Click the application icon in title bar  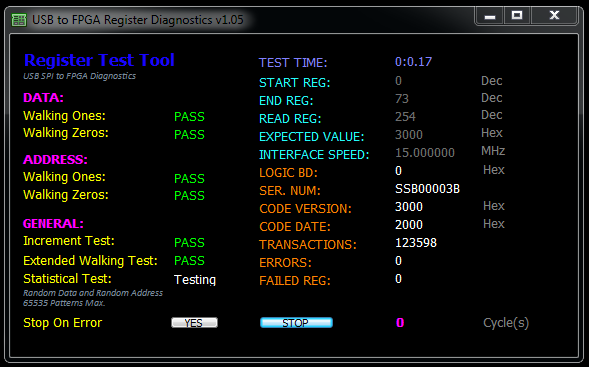(18, 20)
